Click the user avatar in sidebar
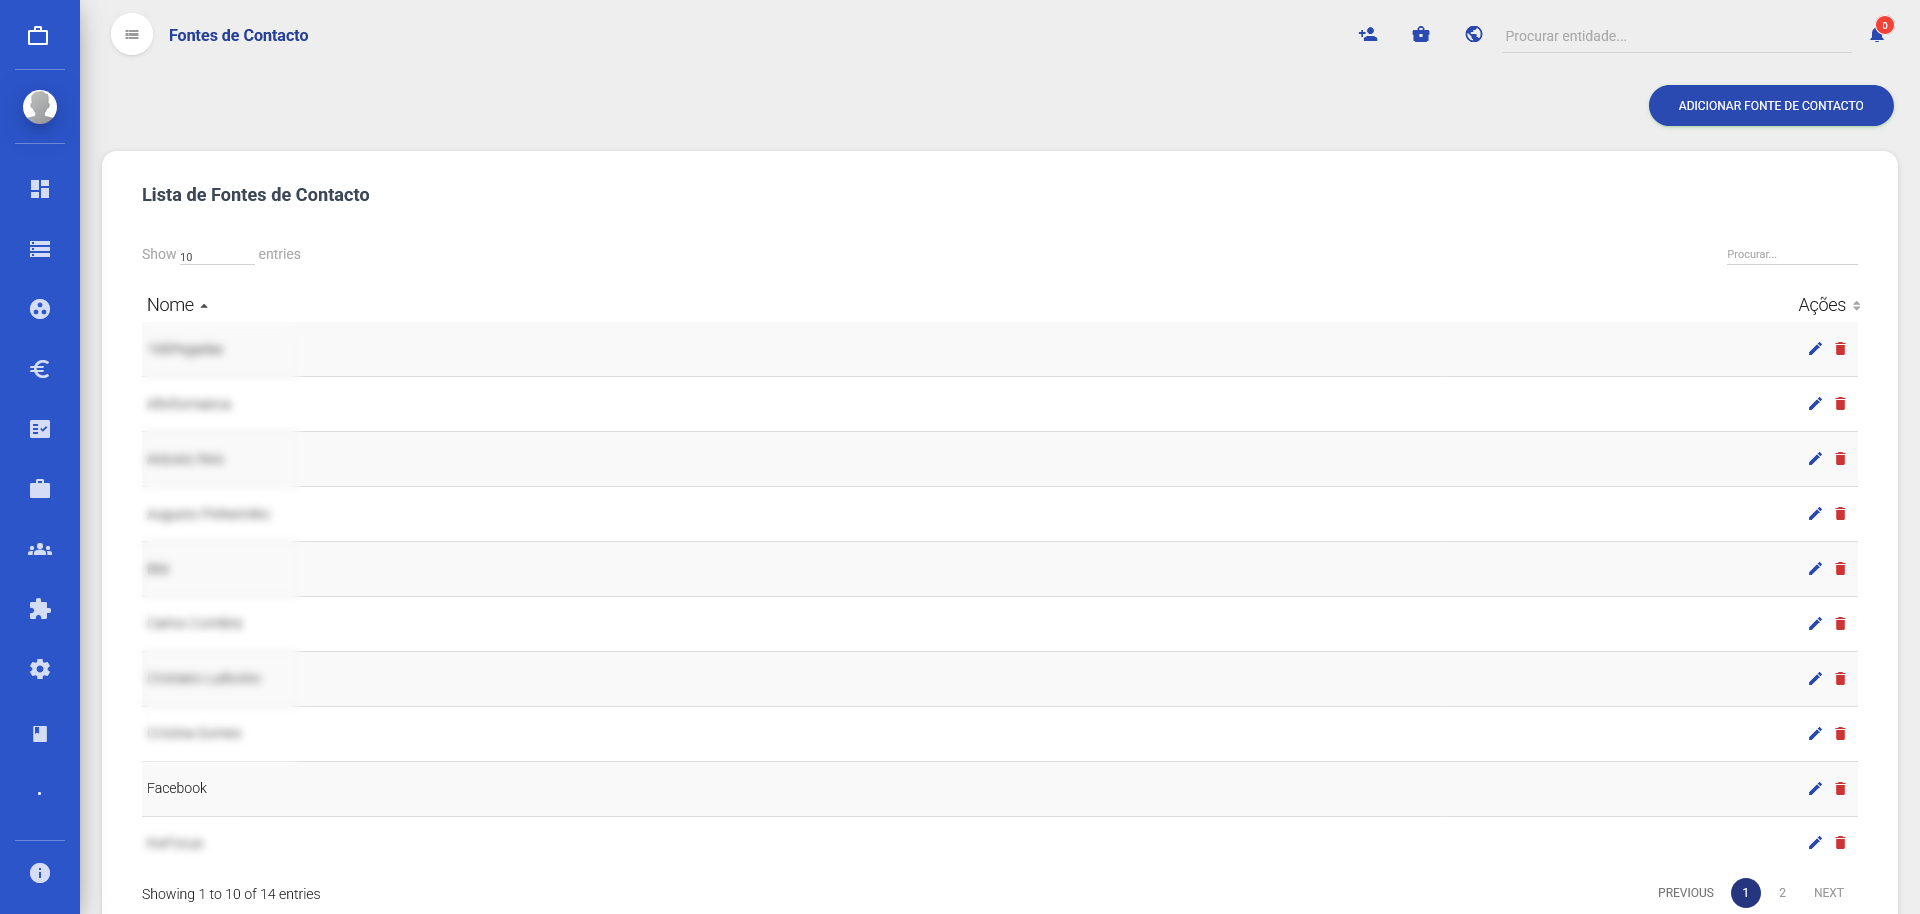 tap(40, 106)
